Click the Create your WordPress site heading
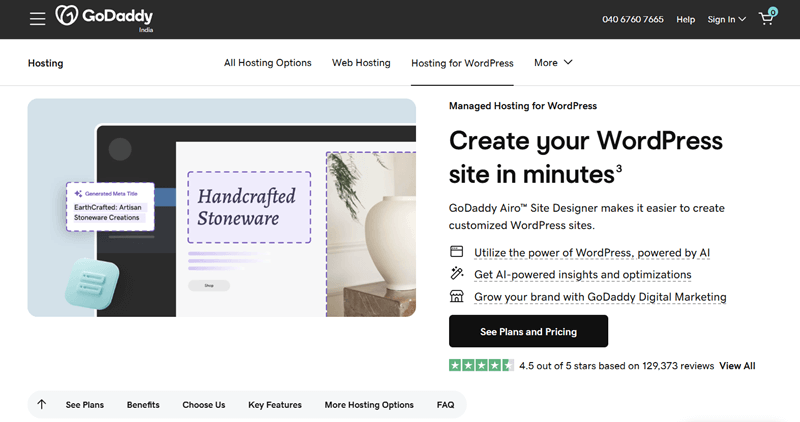Image resolution: width=800 pixels, height=422 pixels. (x=586, y=157)
